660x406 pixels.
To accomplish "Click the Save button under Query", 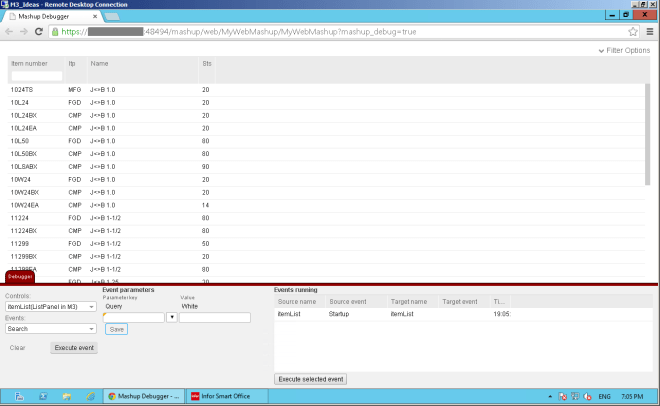I will [116, 329].
